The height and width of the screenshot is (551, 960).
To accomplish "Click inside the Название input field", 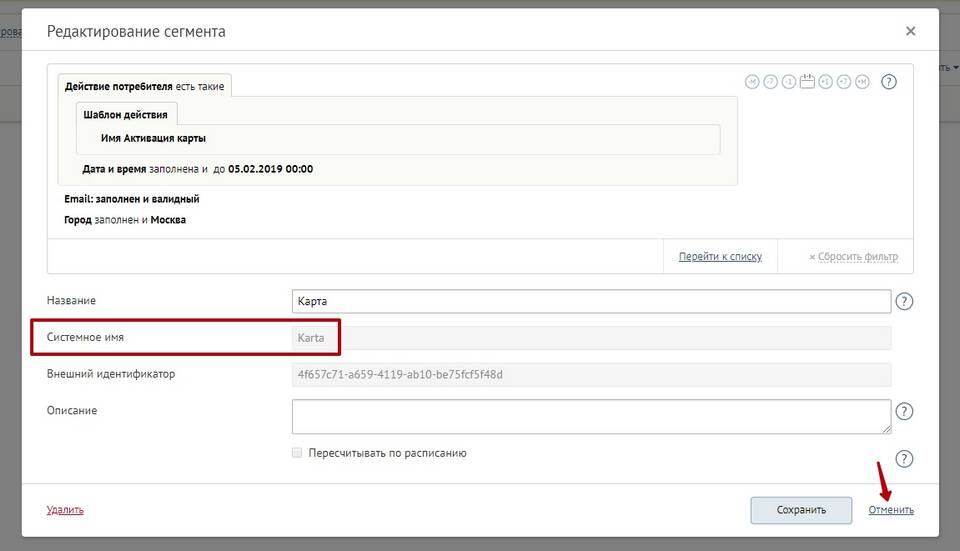I will coord(590,301).
